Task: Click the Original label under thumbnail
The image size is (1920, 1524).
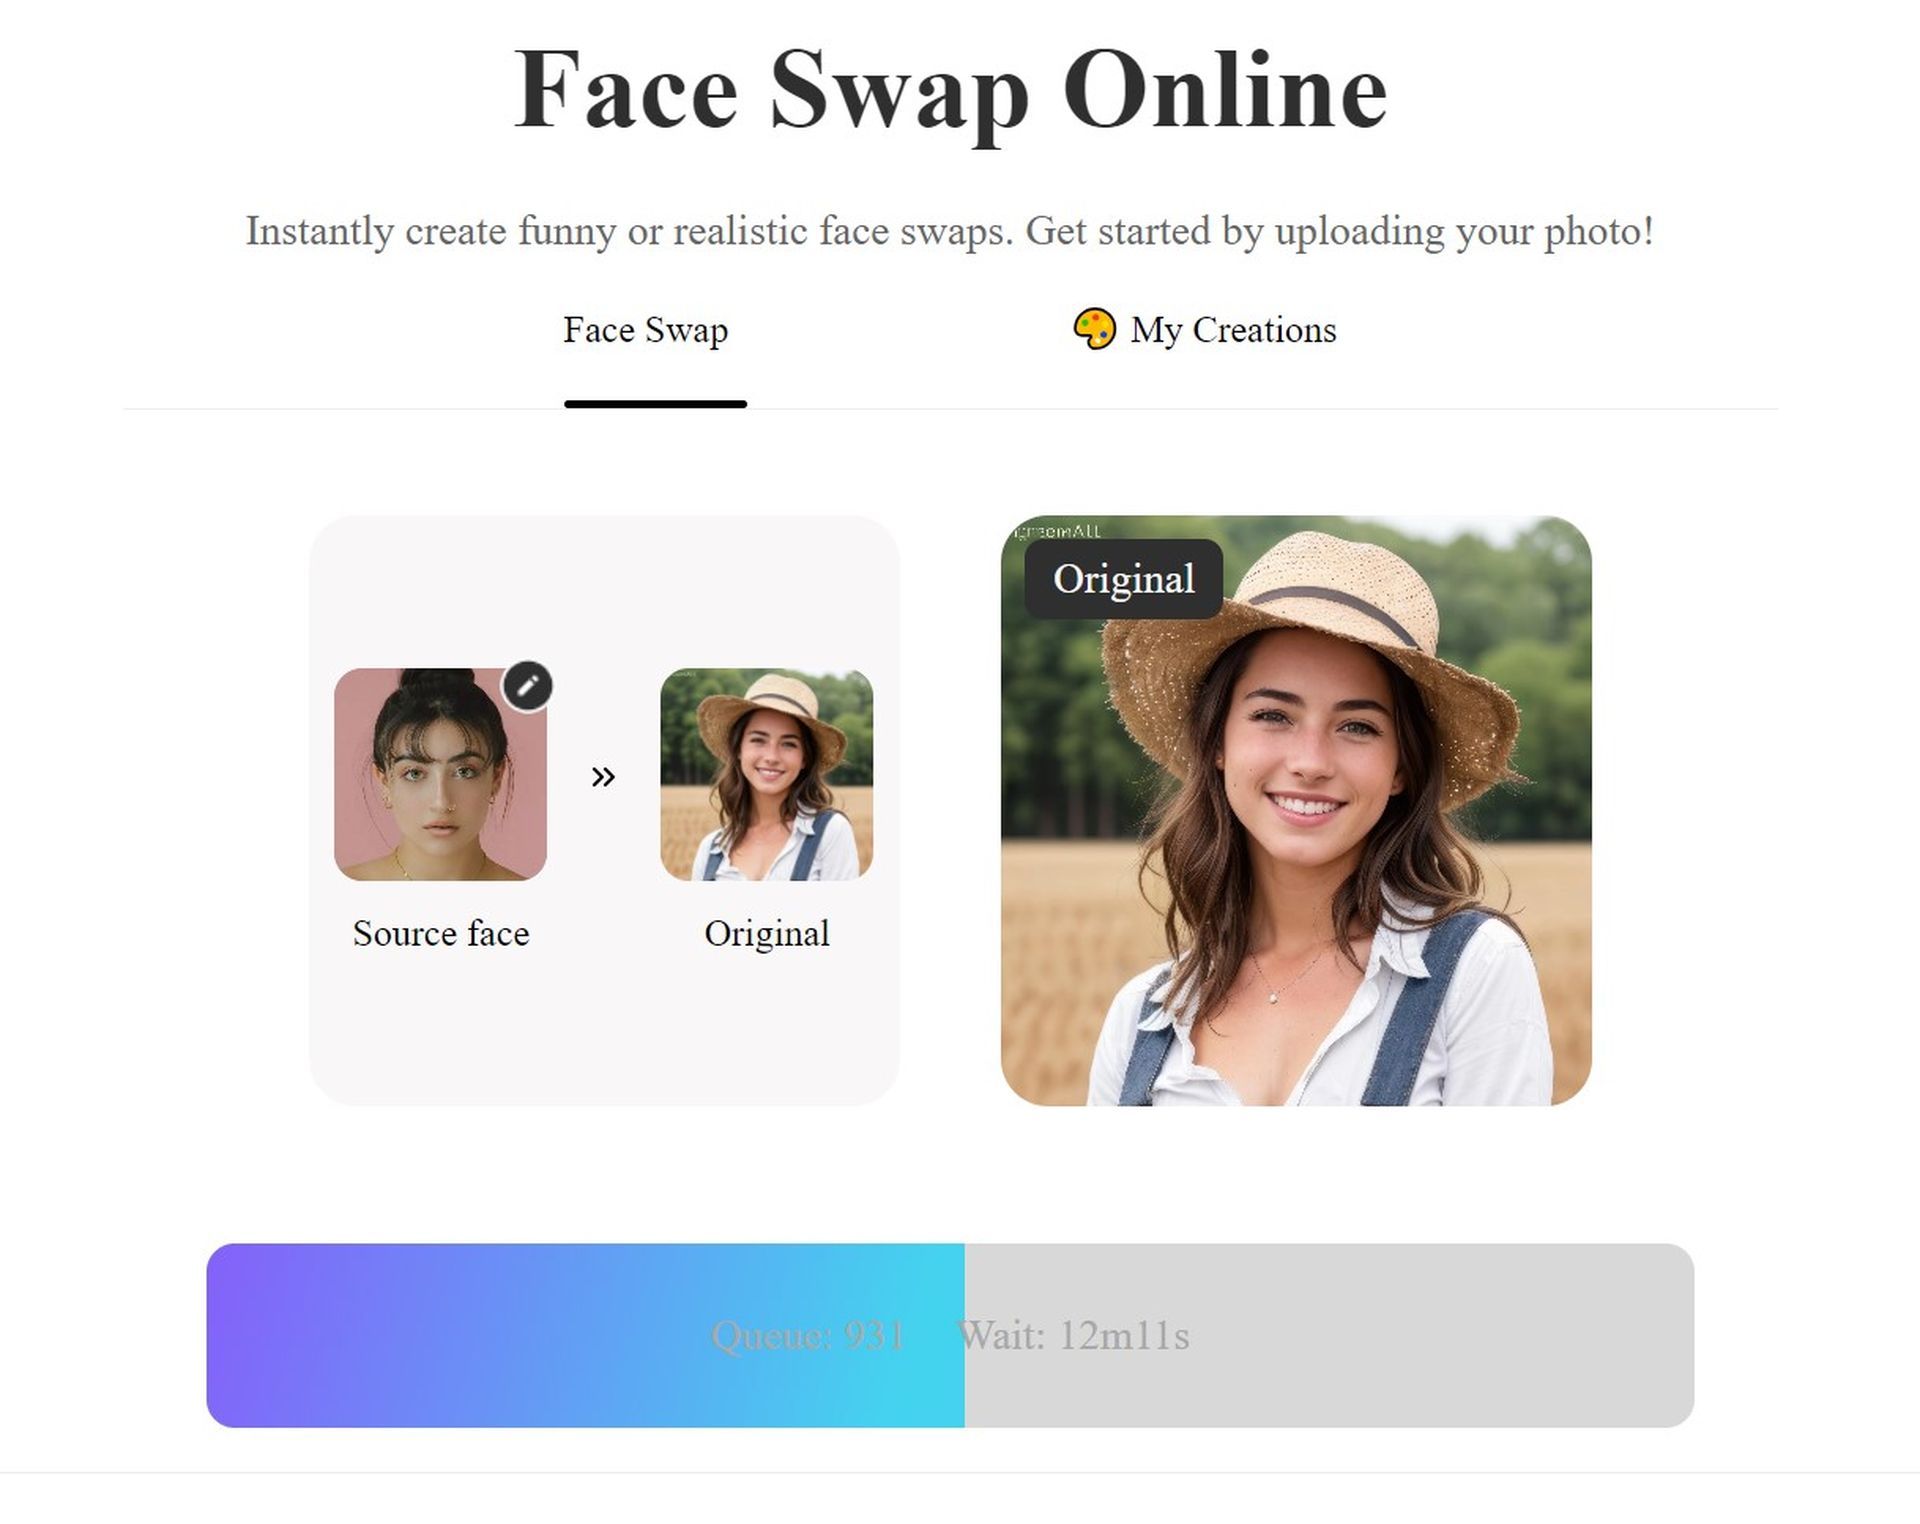Action: click(767, 933)
